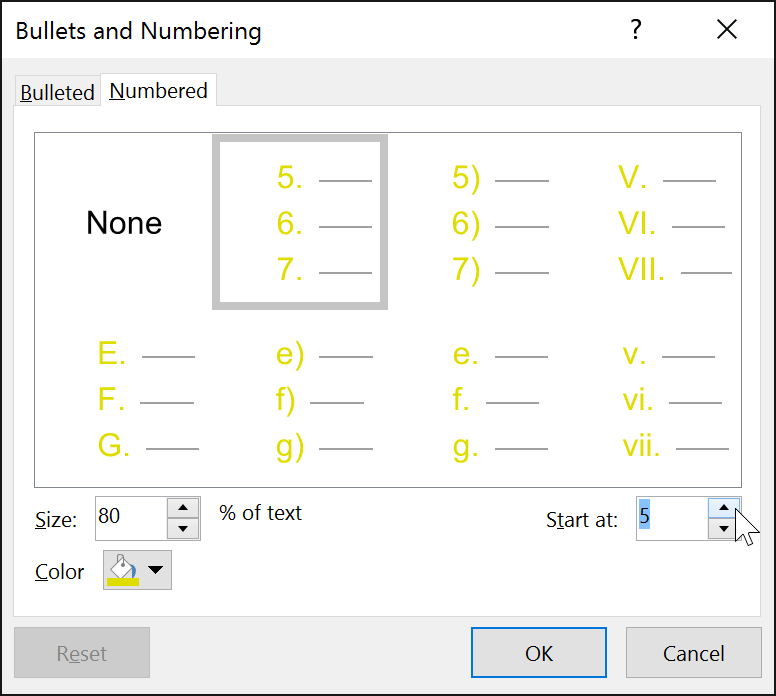Increase Size percentage with up arrow
This screenshot has width=776, height=696.
pos(182,507)
